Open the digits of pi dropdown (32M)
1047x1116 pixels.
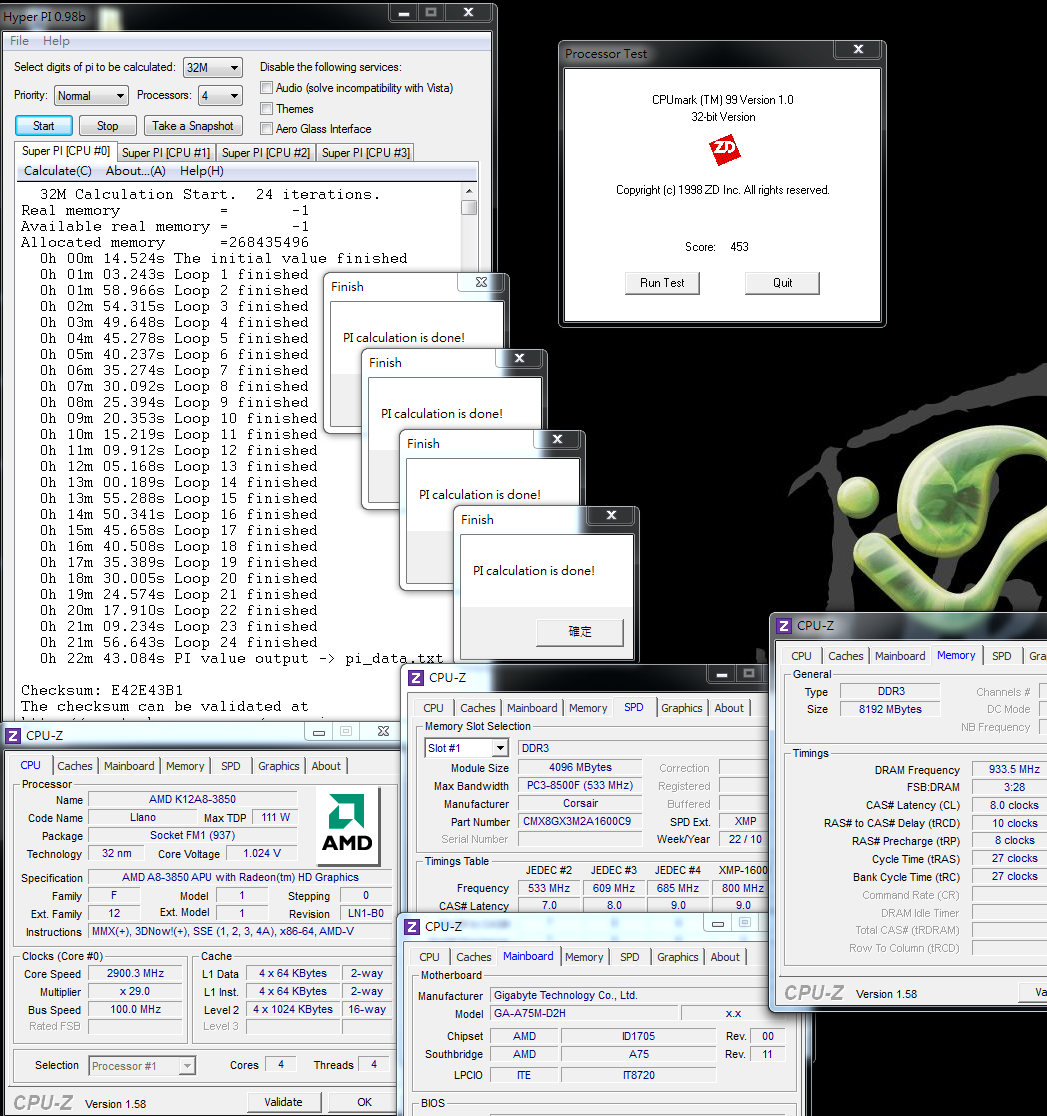click(x=213, y=68)
